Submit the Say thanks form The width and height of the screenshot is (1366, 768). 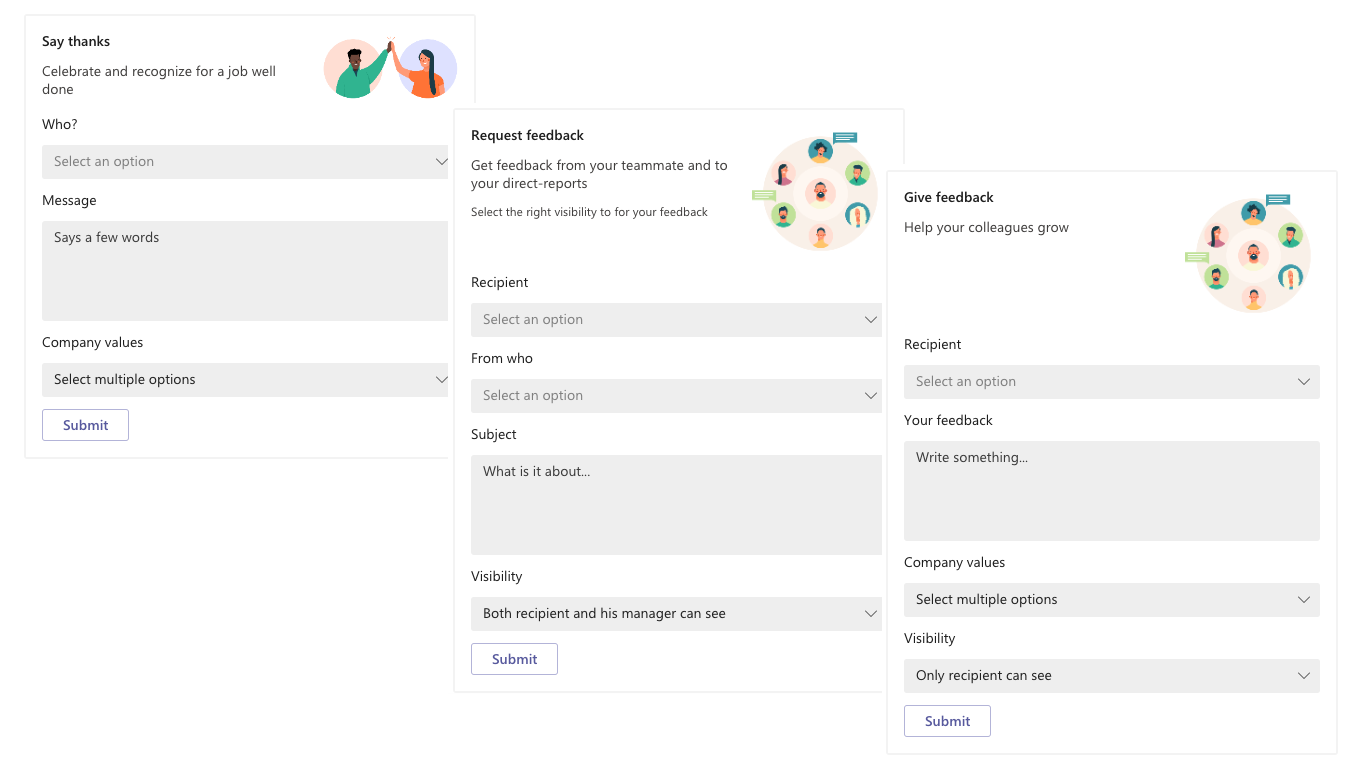tap(85, 425)
